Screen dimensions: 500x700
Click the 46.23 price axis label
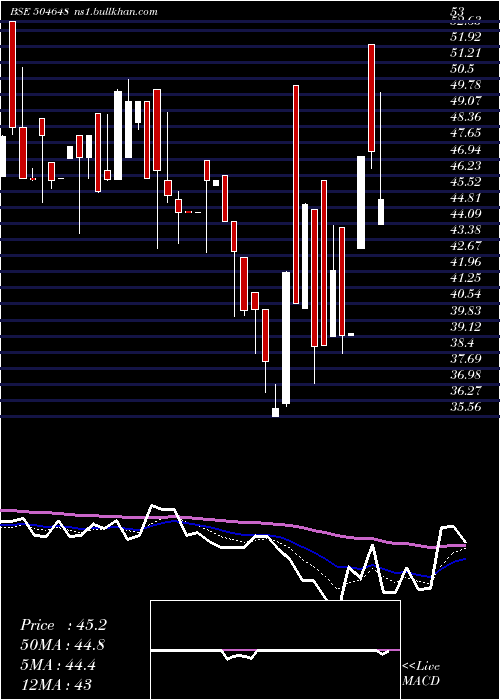(466, 166)
